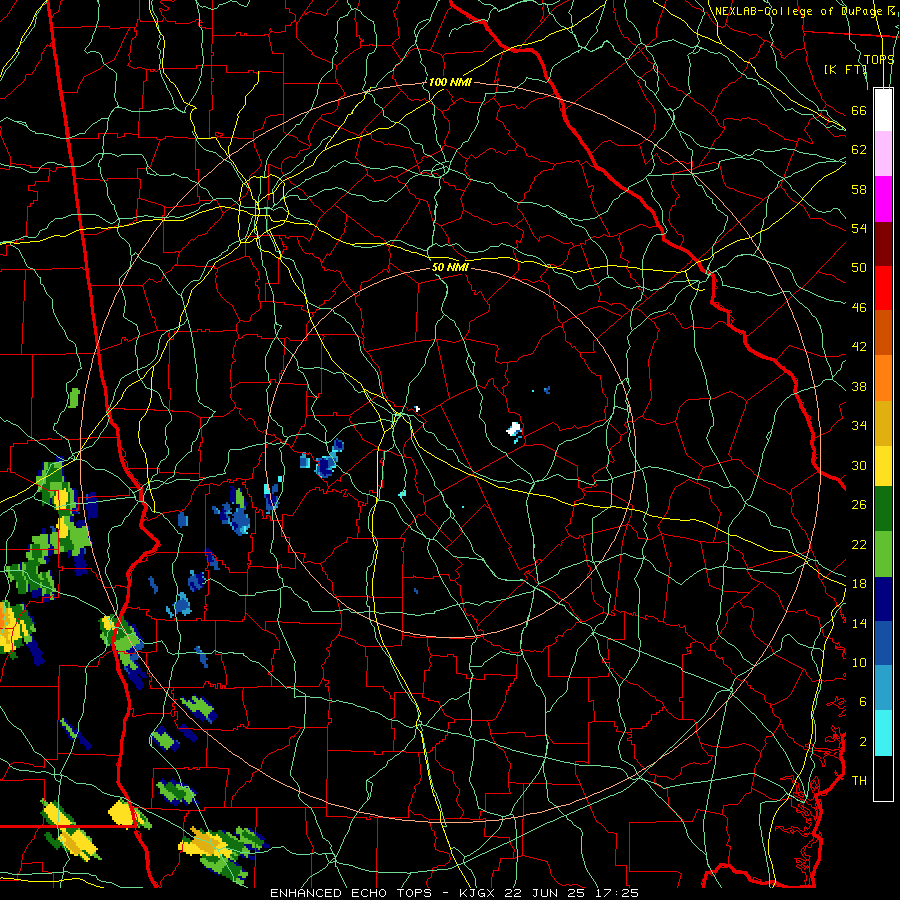Click the legend value '54'
Viewport: 900px width, 900px height.
pos(859,228)
